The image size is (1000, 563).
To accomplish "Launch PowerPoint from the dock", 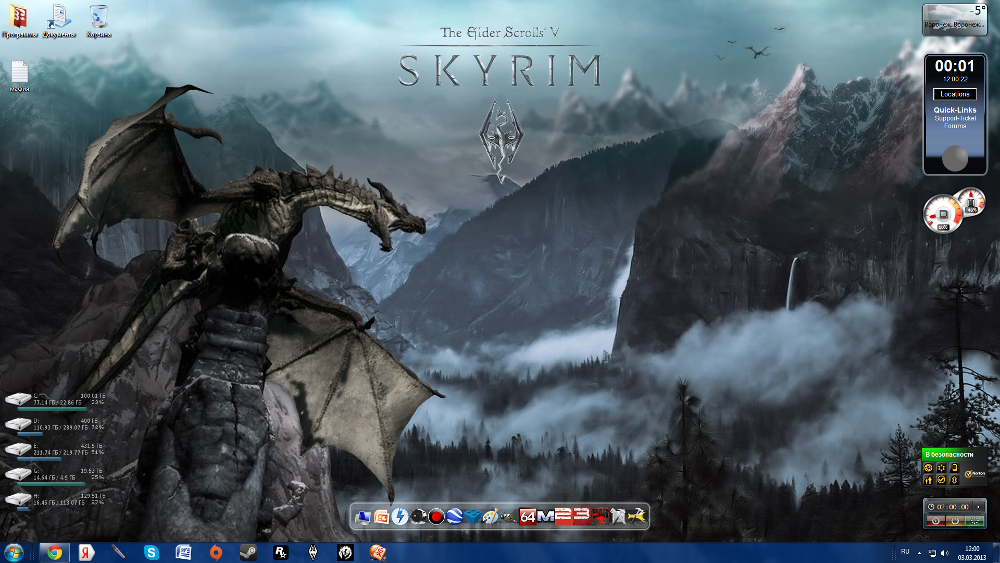I will click(381, 516).
